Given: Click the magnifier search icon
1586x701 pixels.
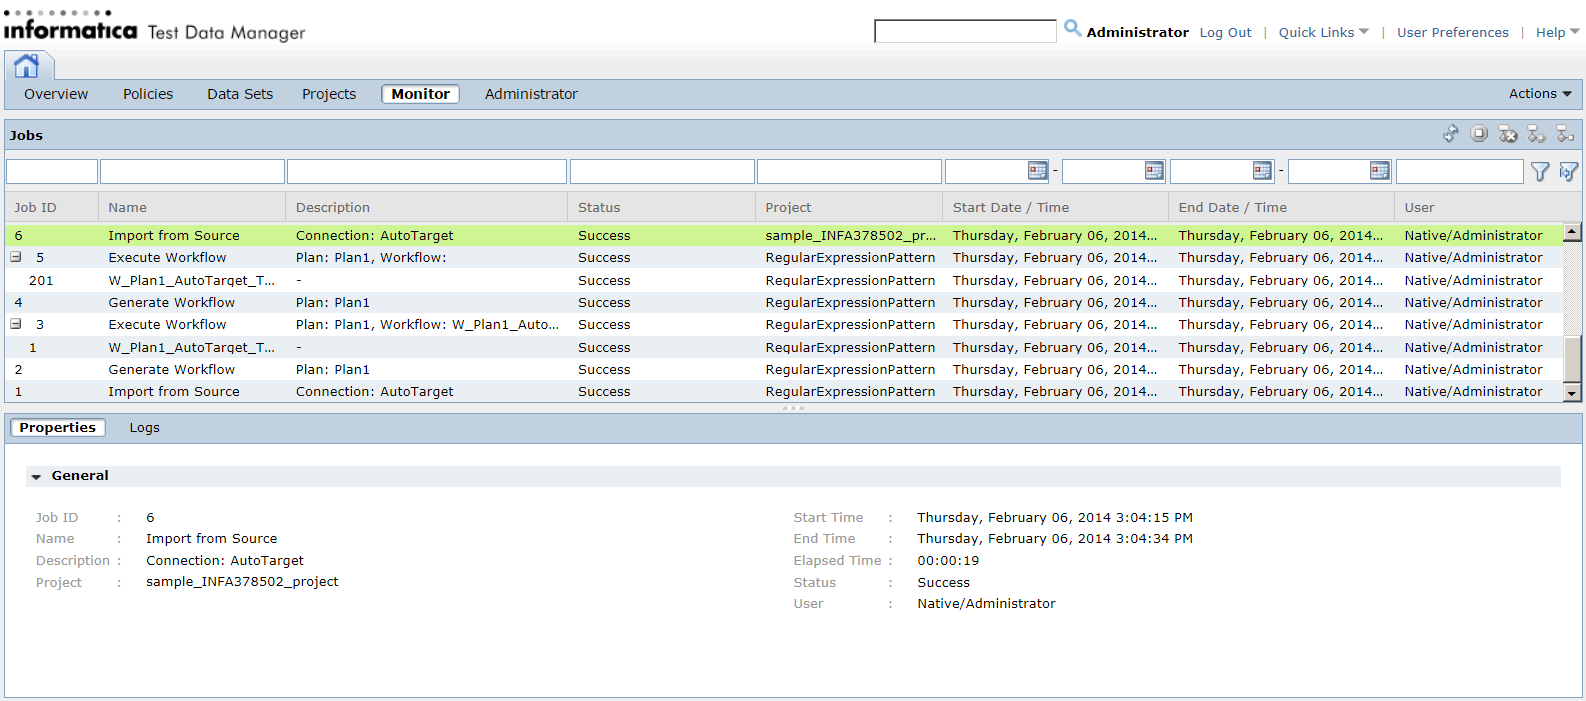Looking at the screenshot, I should pos(1072,29).
